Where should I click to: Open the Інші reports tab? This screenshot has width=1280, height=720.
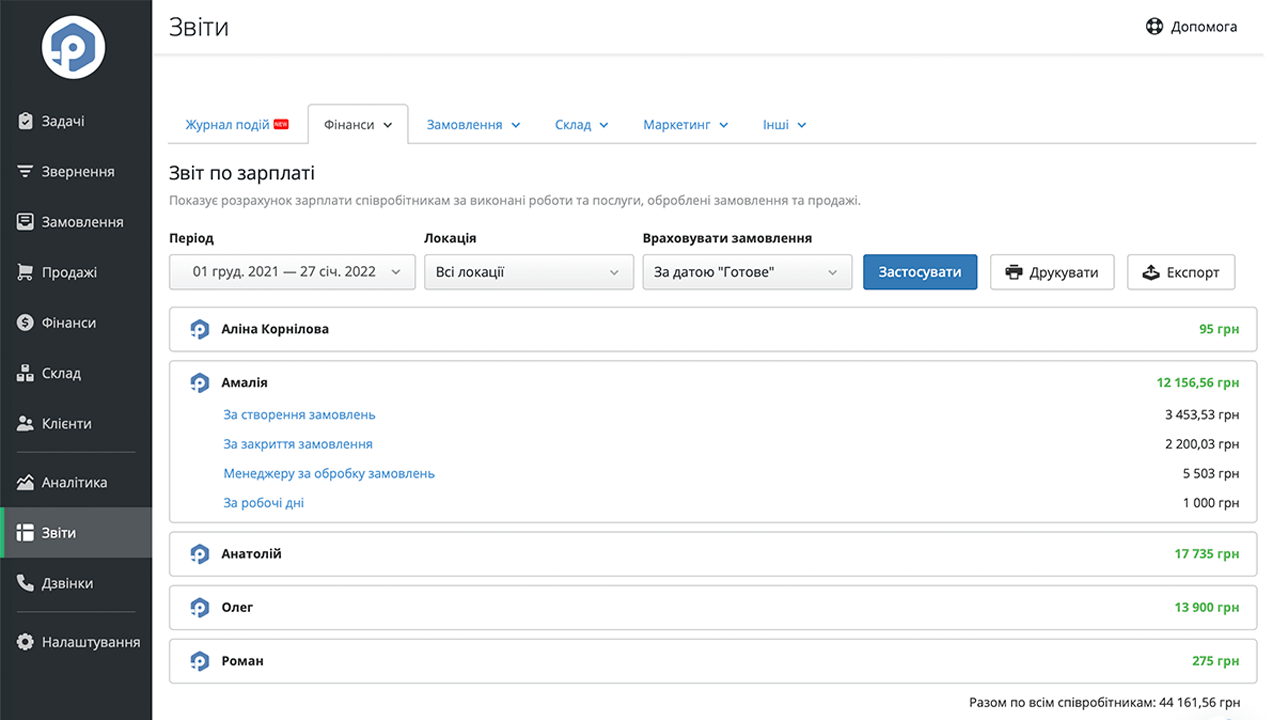(784, 125)
